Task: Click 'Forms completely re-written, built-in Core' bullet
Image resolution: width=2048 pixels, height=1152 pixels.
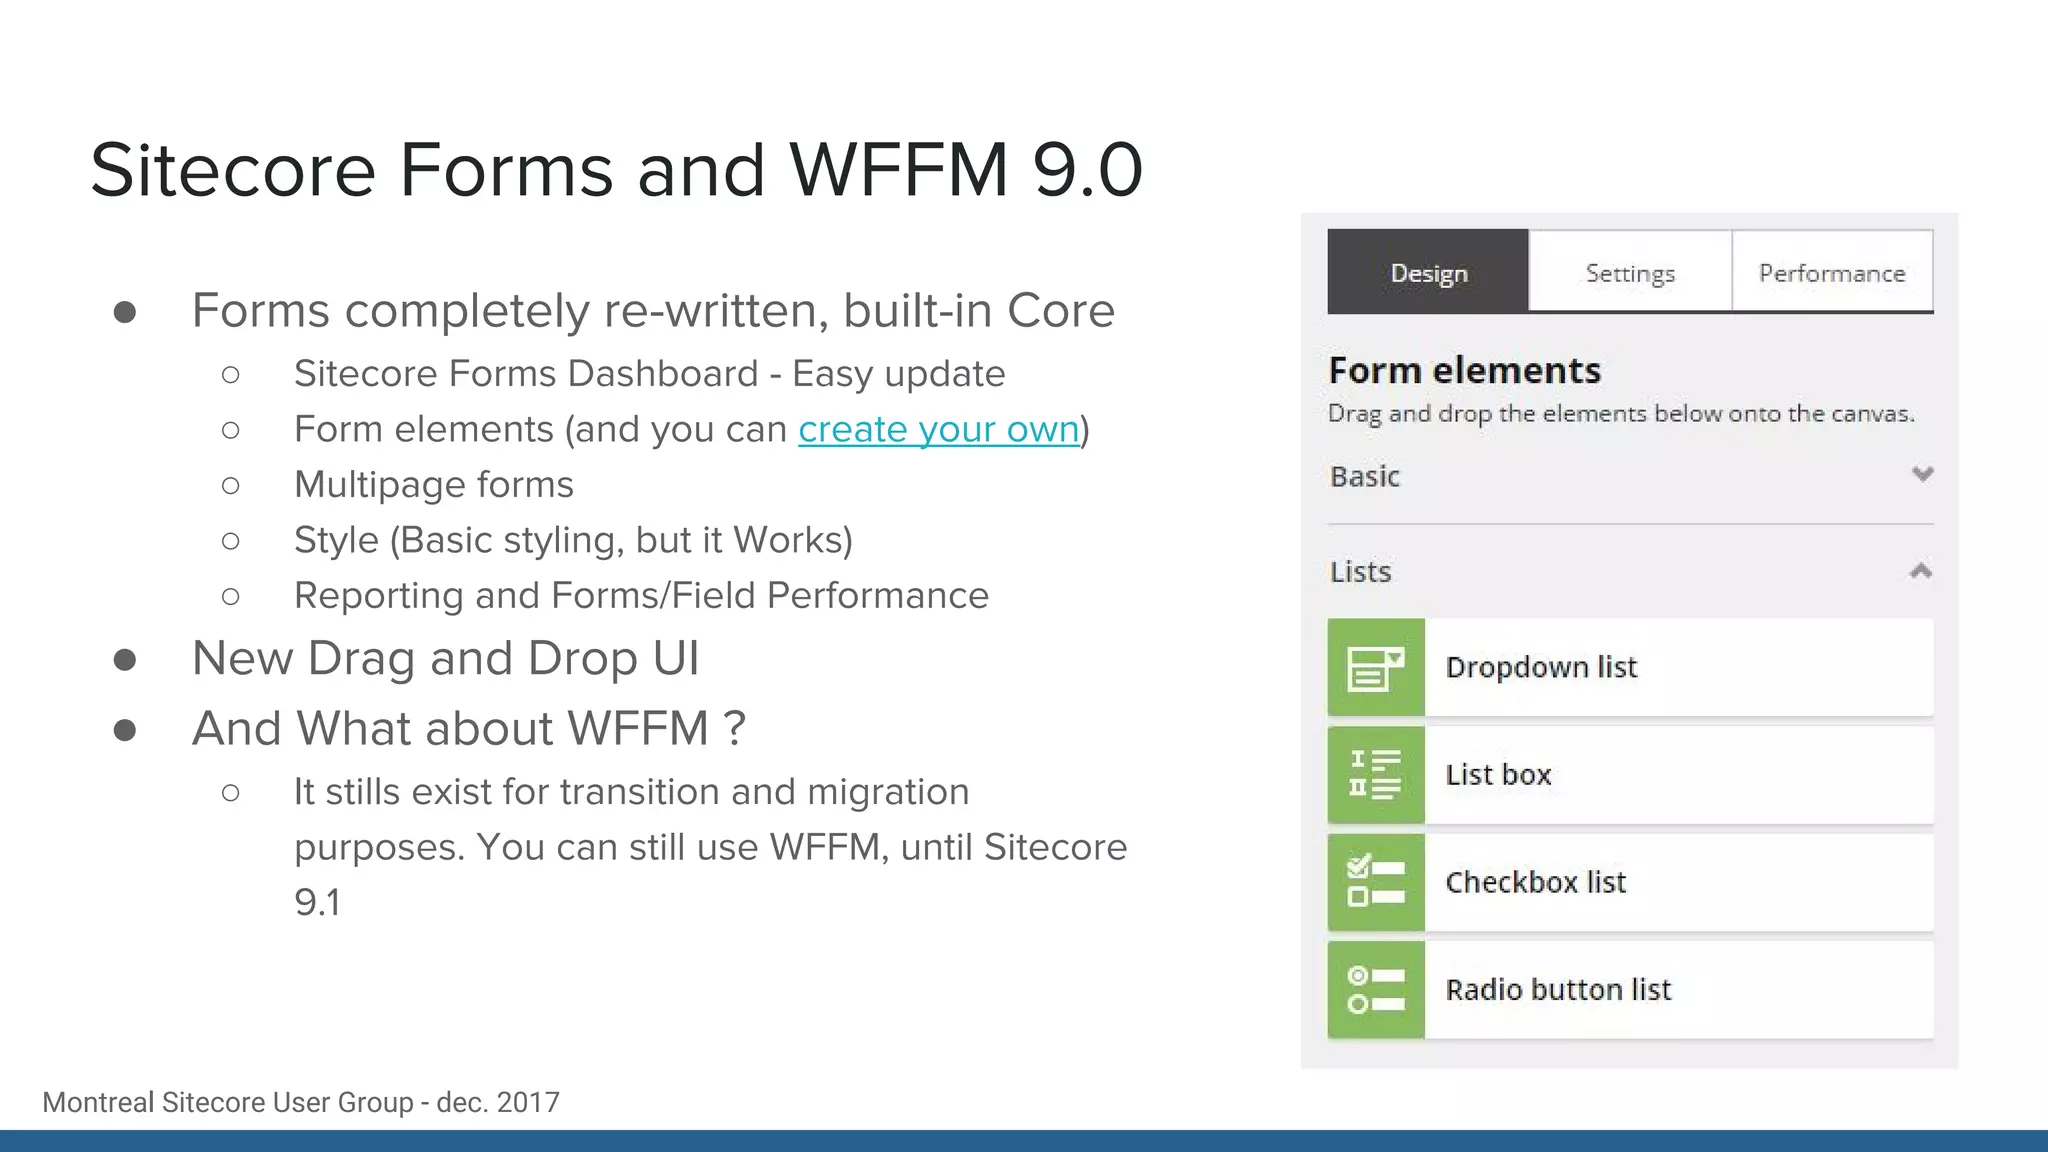Action: (653, 310)
